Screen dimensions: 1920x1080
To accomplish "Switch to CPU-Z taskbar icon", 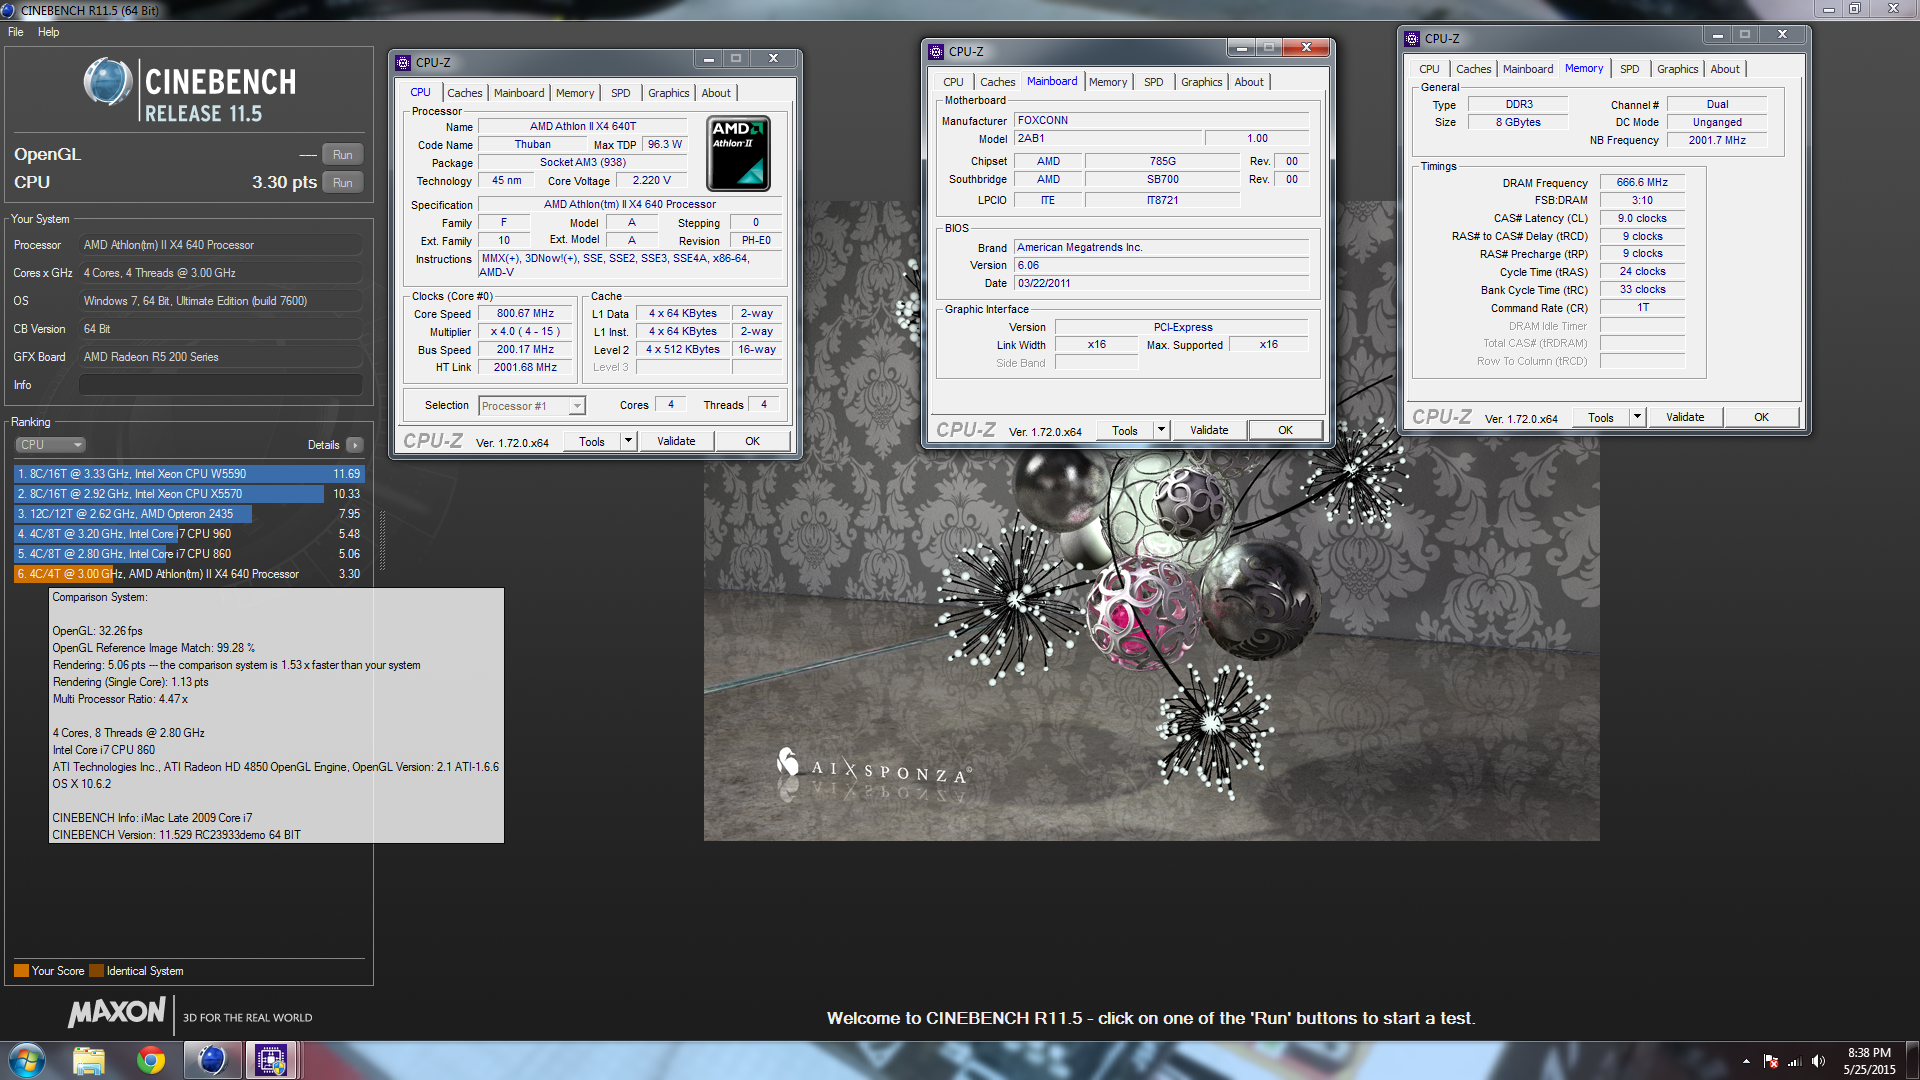I will [x=271, y=1060].
